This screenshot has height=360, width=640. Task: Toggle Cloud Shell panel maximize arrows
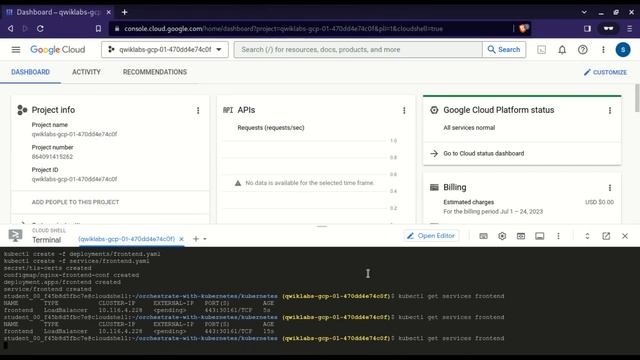point(587,236)
